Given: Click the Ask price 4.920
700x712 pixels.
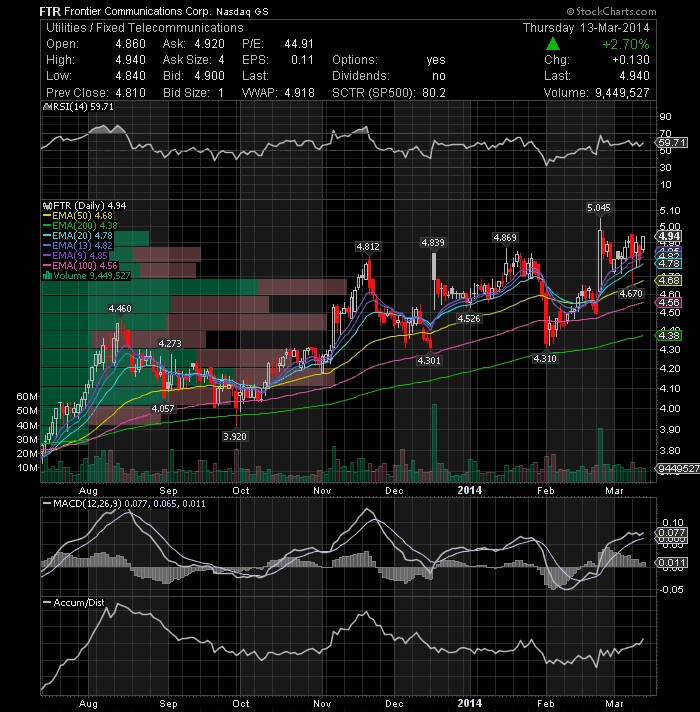Looking at the screenshot, I should [x=209, y=44].
